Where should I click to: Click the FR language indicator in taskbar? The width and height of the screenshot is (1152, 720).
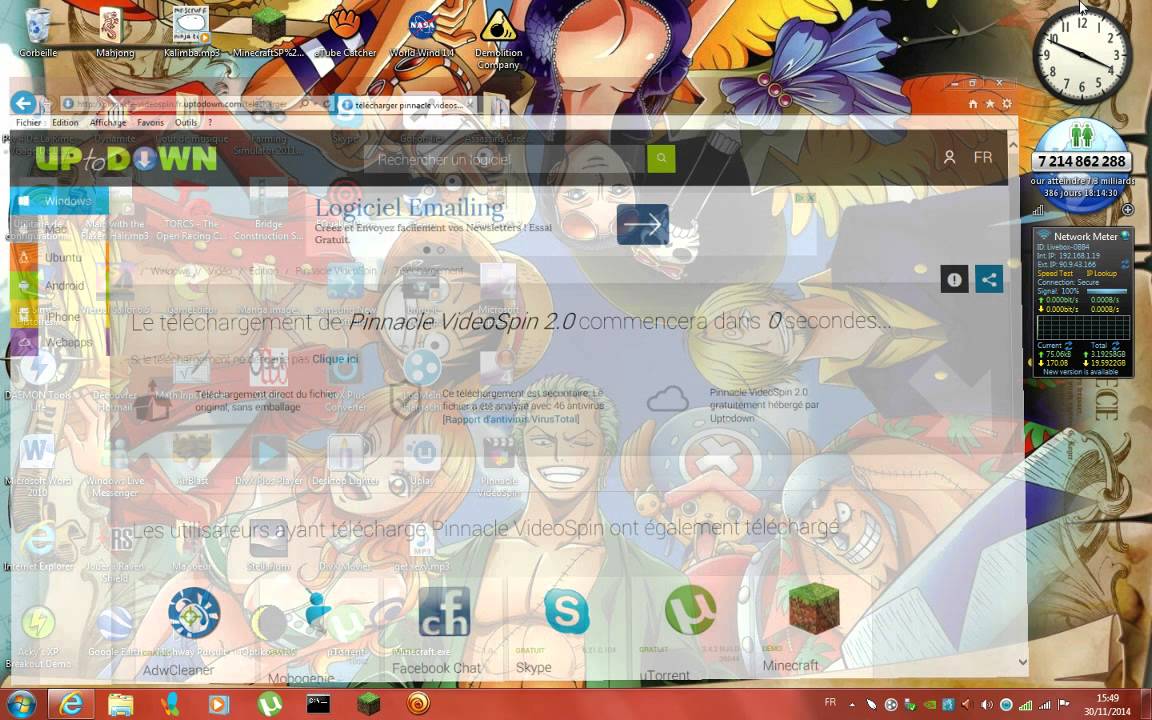pos(830,702)
